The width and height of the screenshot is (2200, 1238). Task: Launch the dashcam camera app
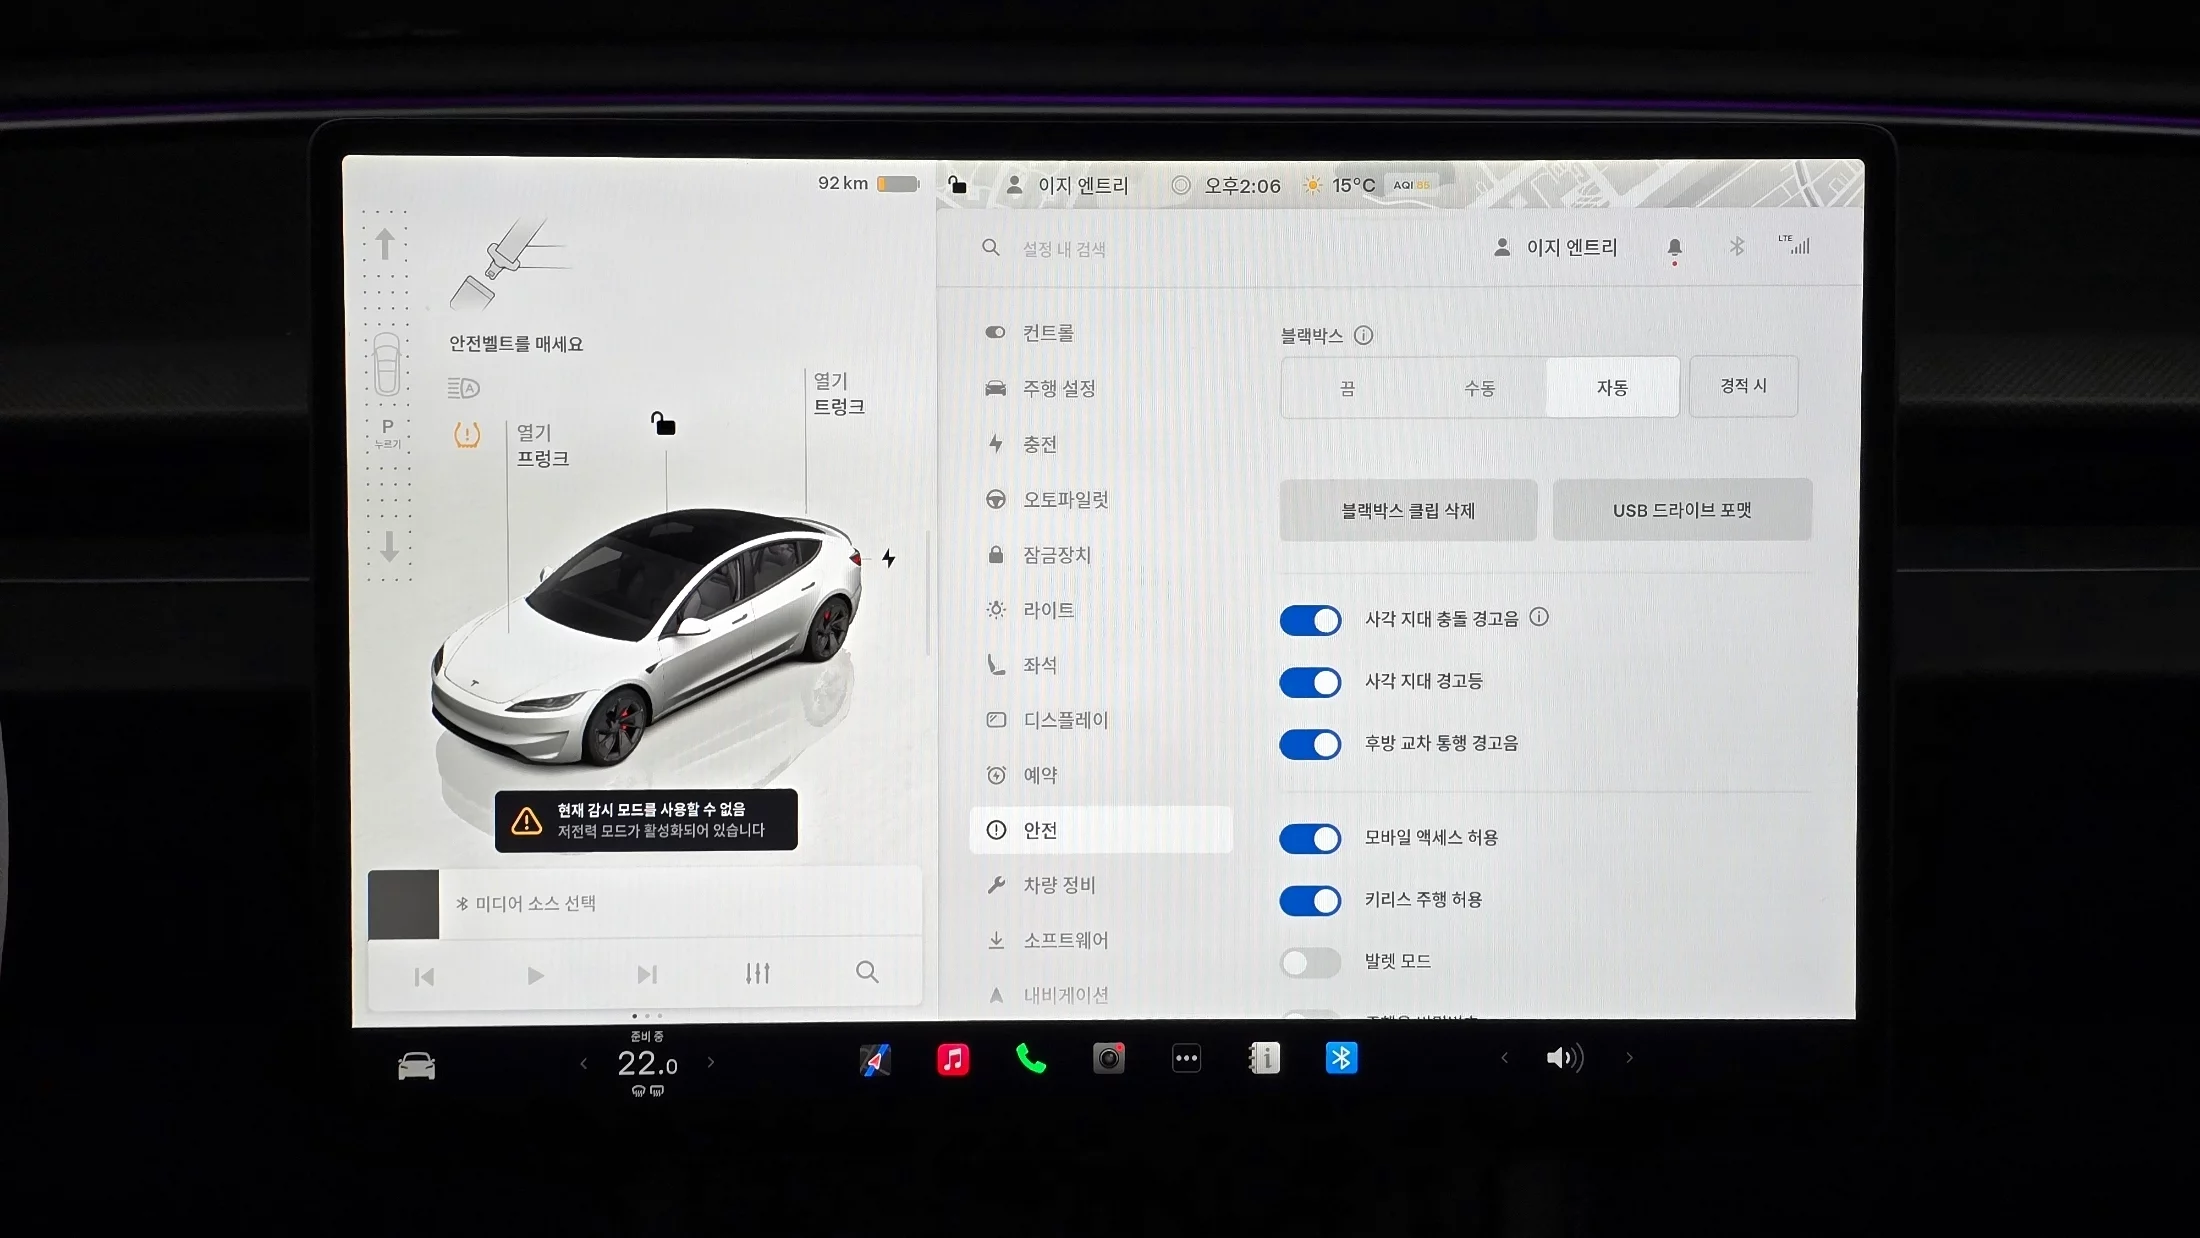1108,1058
